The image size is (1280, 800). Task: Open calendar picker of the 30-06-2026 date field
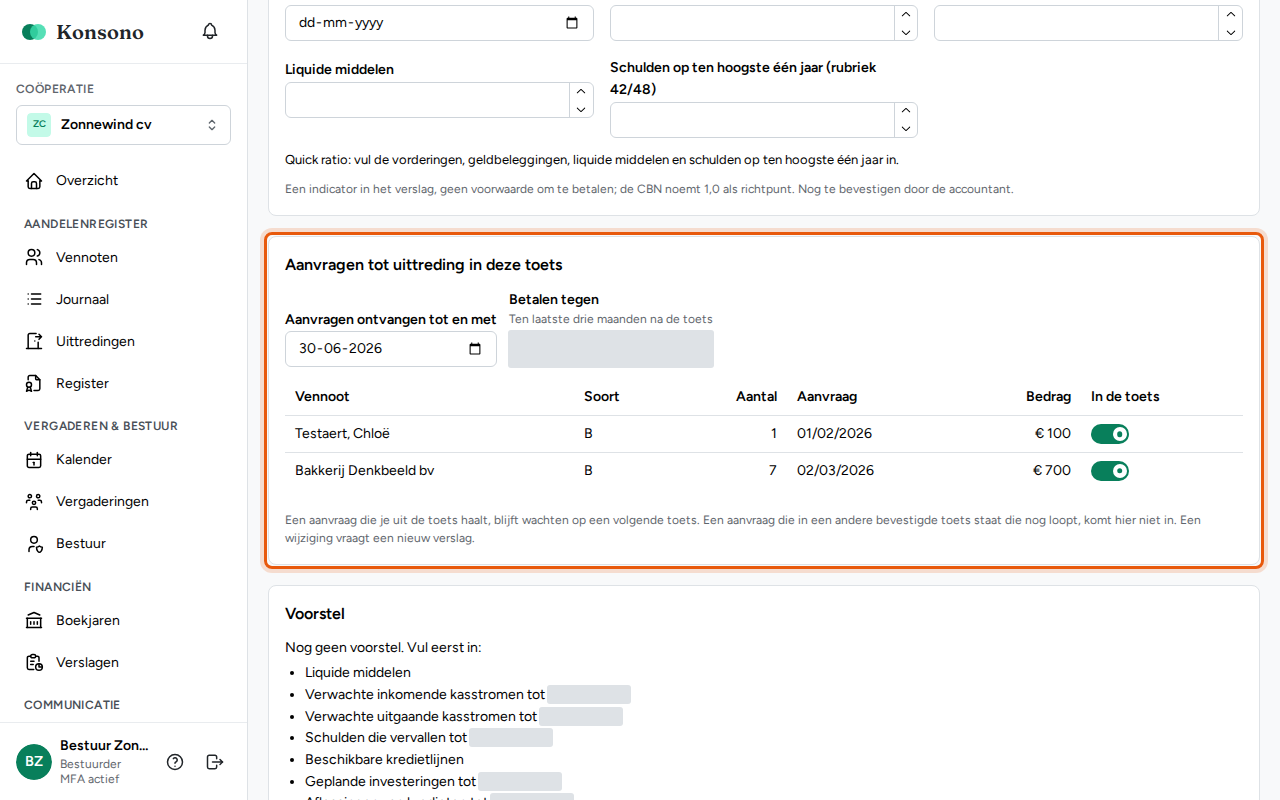tap(475, 349)
